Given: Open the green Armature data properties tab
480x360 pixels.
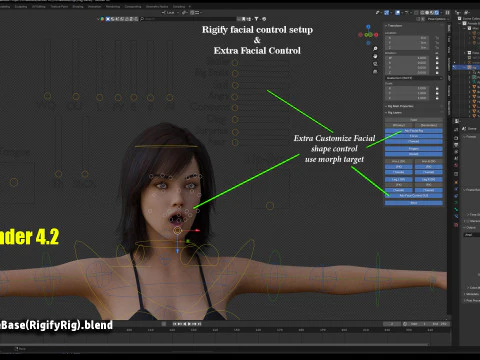Looking at the screenshot, I should coord(456,202).
